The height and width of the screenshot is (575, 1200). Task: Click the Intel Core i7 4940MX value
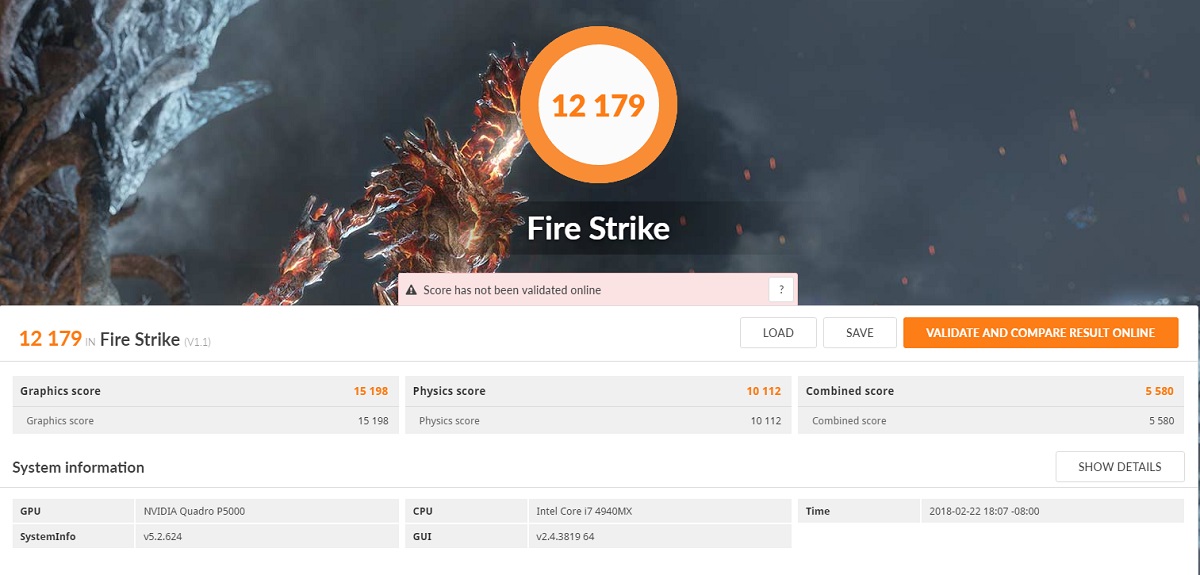pos(584,511)
